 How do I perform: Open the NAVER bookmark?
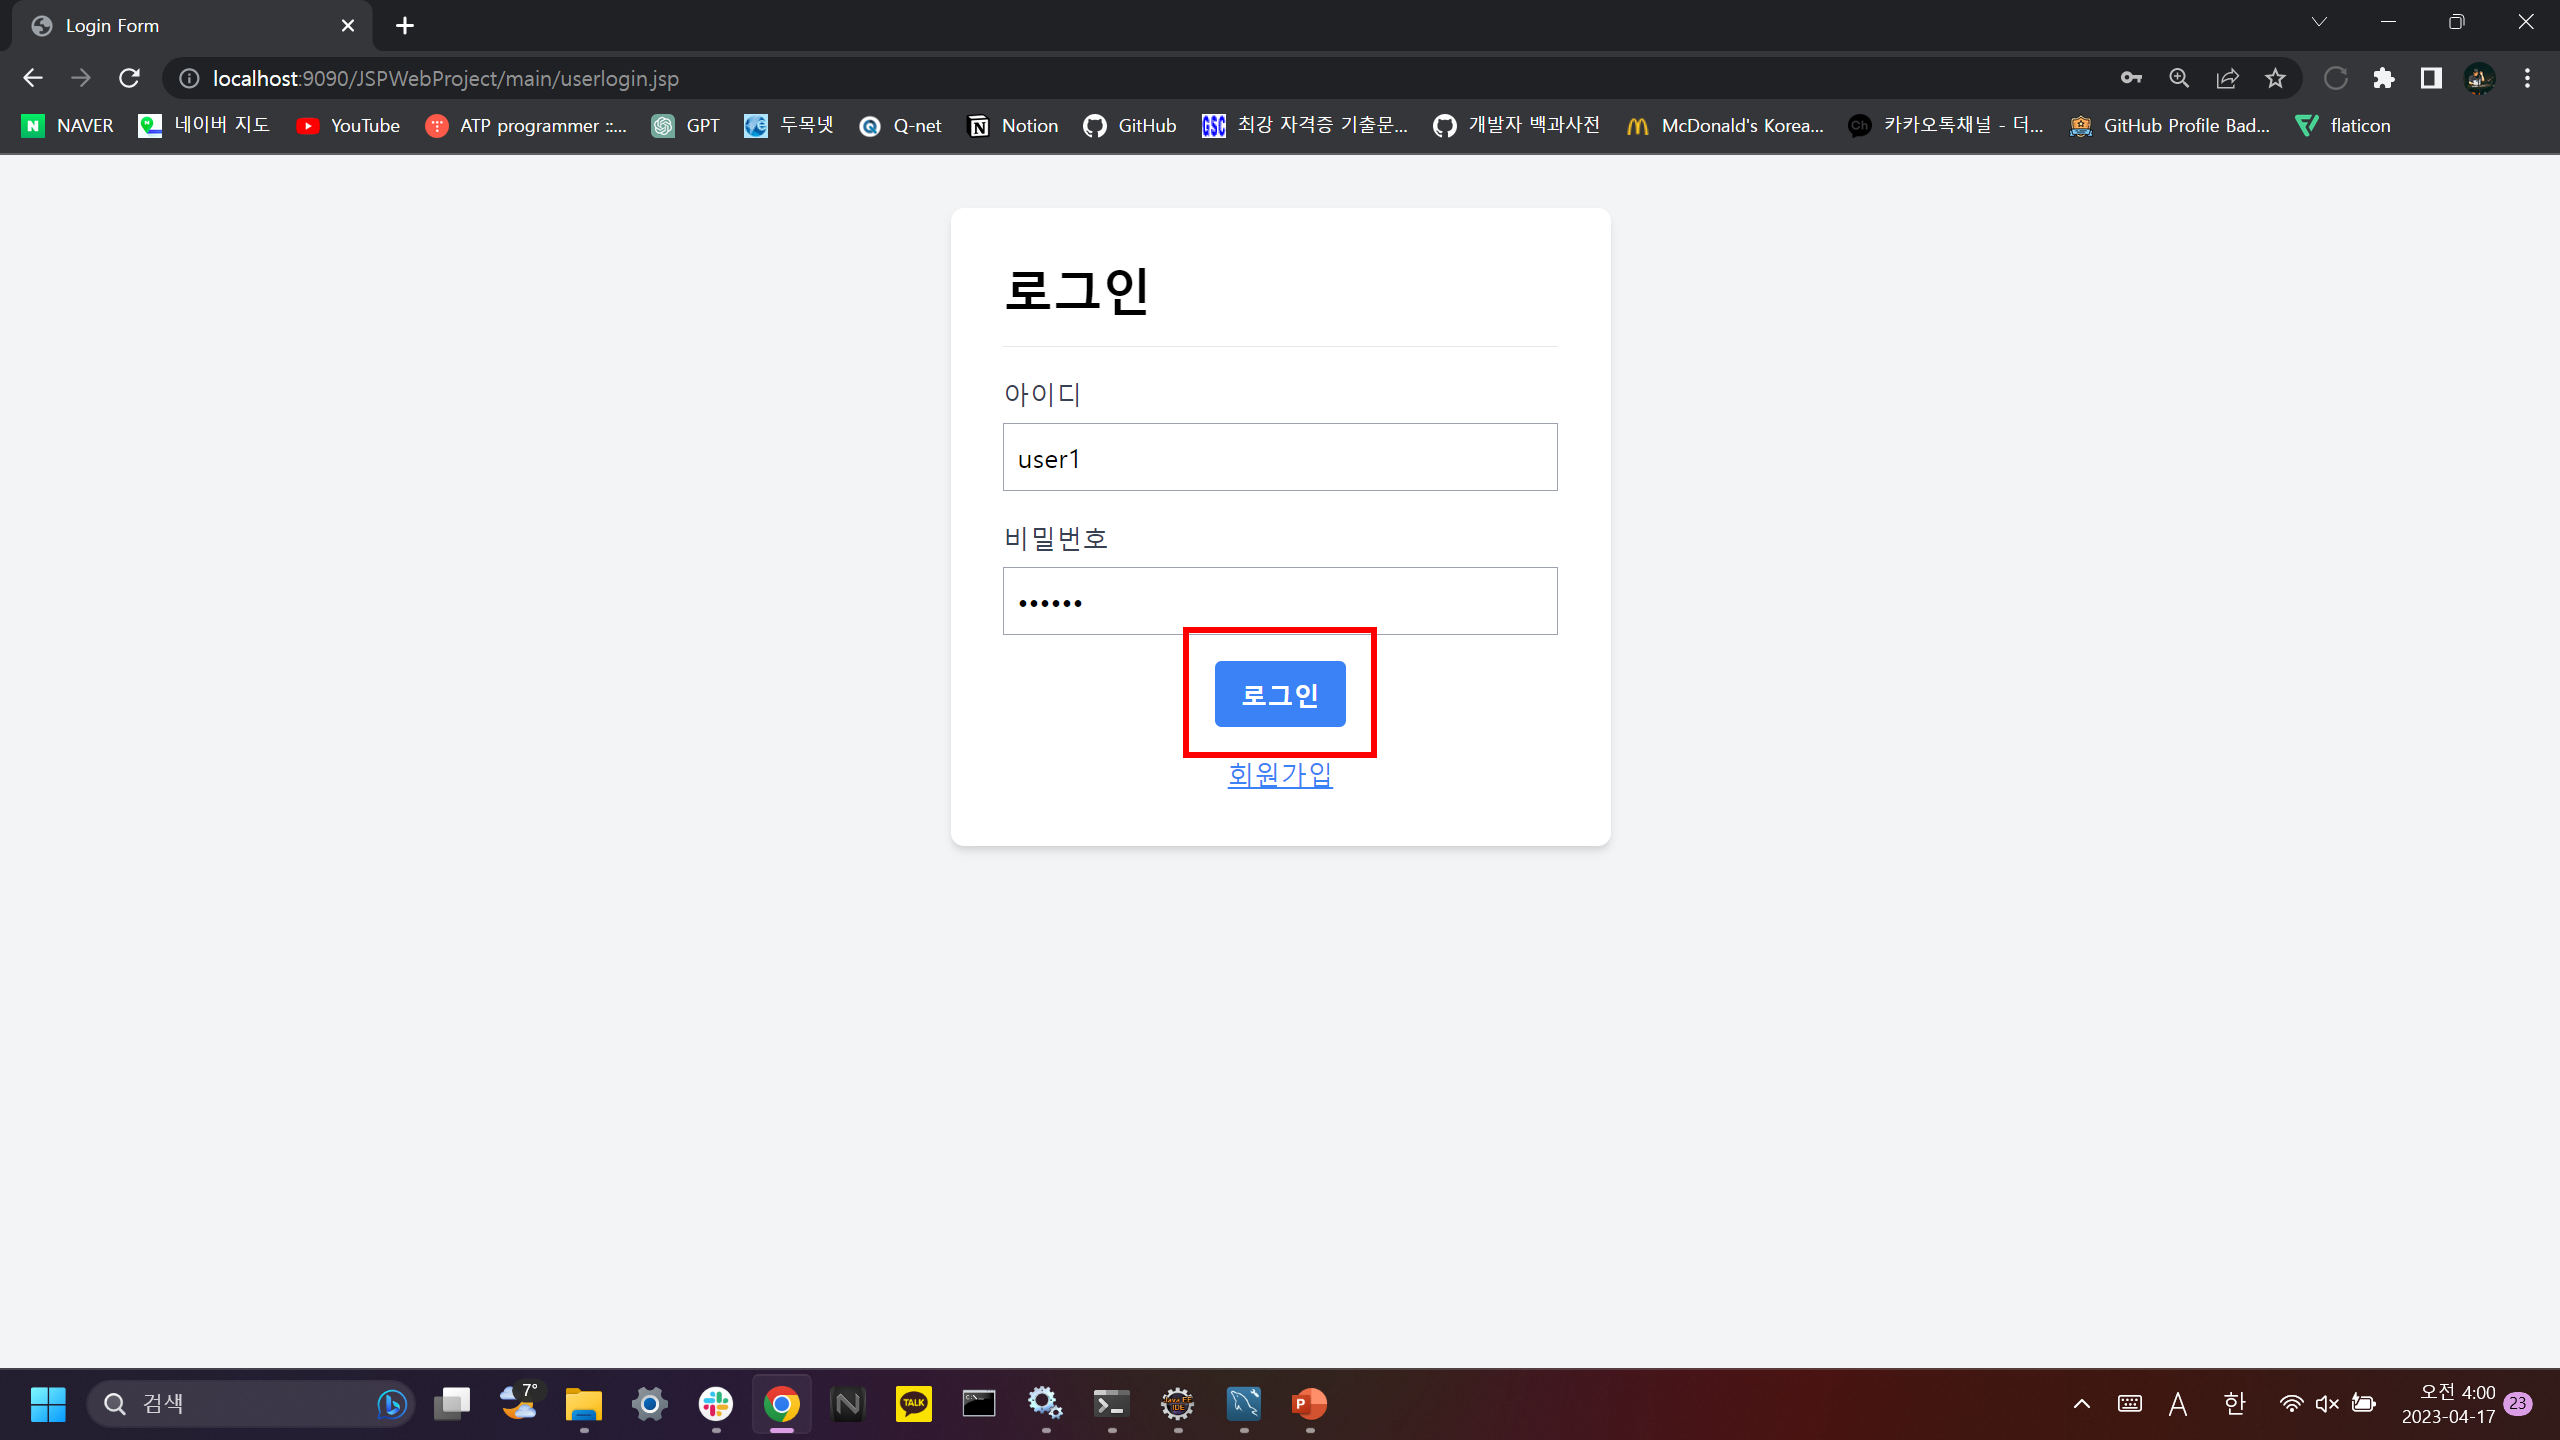tap(65, 125)
